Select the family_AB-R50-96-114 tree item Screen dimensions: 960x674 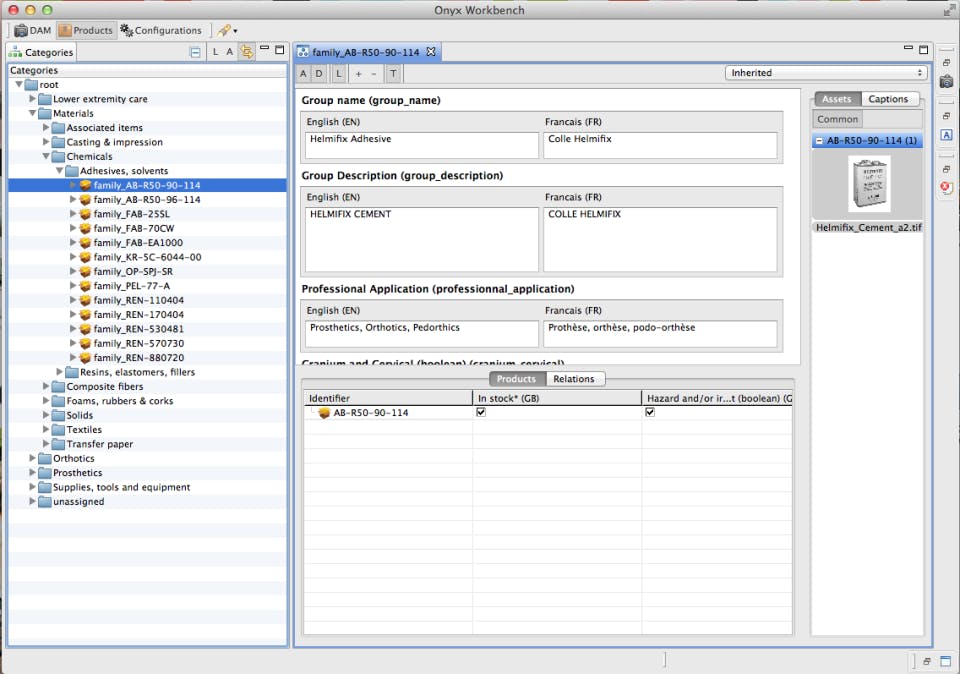coord(147,200)
